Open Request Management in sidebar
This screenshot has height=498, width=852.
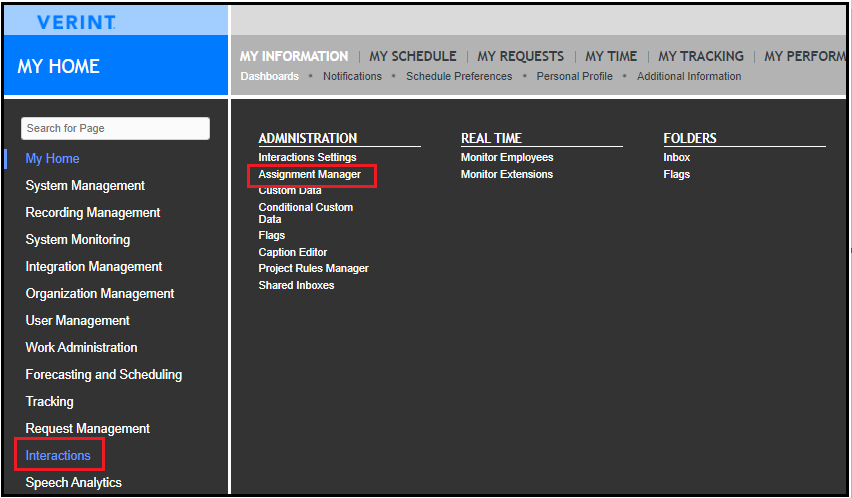pos(87,428)
